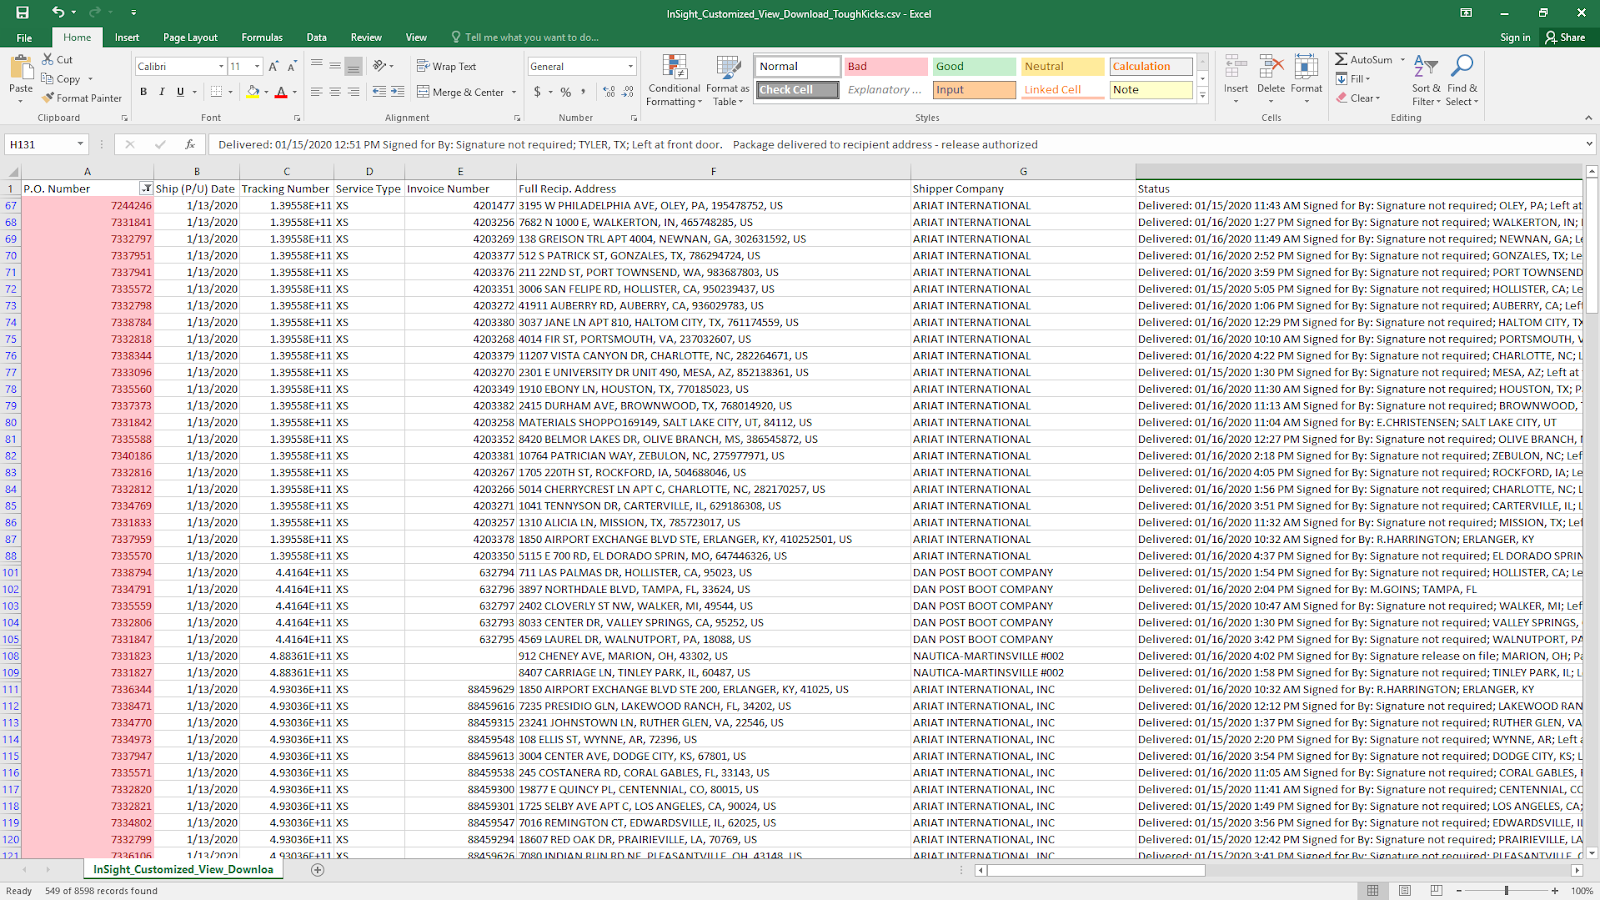1600x900 pixels.
Task: Toggle Align Right for cell text
Action: point(353,92)
